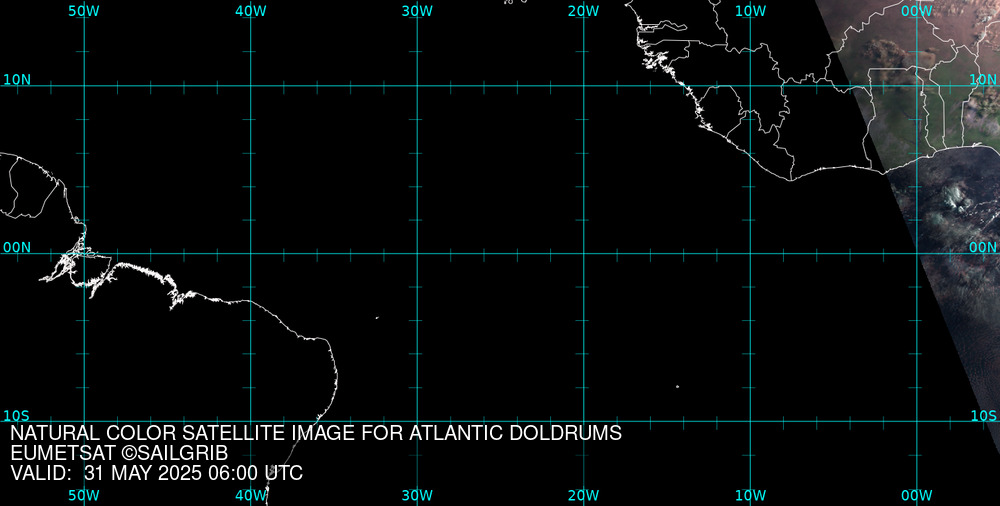Select the 30W label along the bottom edge
1000x506 pixels.
(417, 496)
